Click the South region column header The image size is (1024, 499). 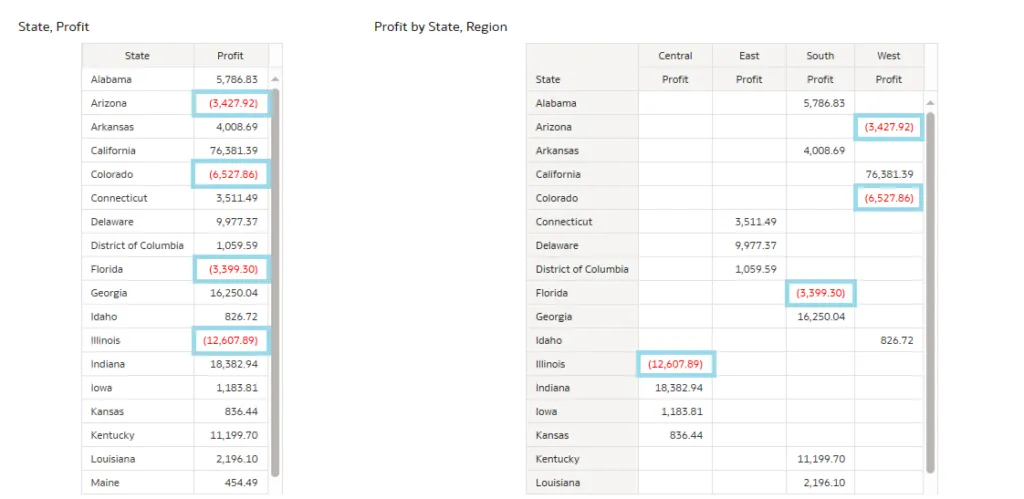pyautogui.click(x=820, y=56)
